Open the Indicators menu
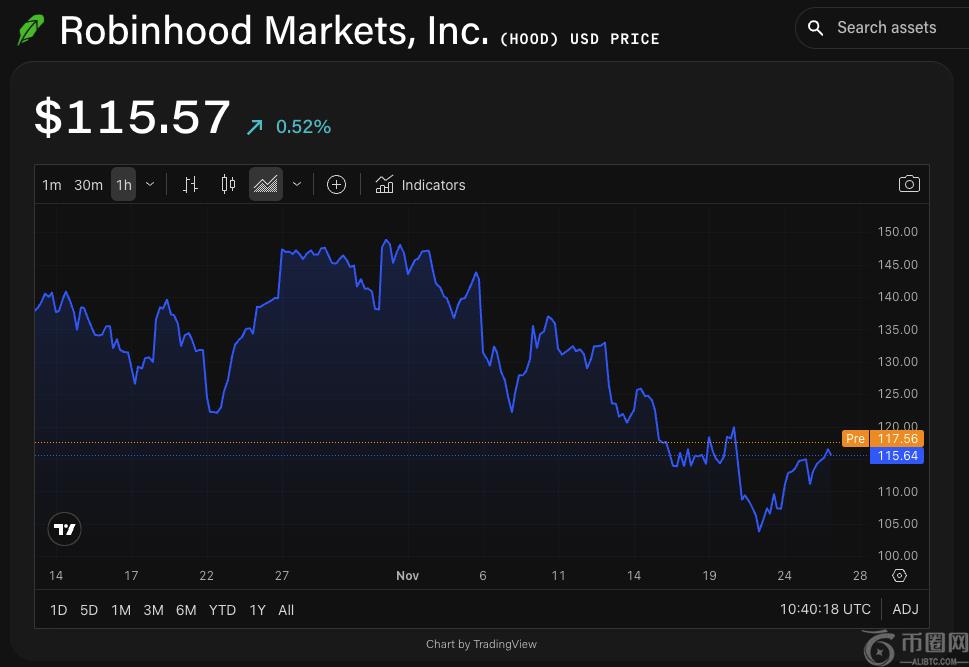 420,185
